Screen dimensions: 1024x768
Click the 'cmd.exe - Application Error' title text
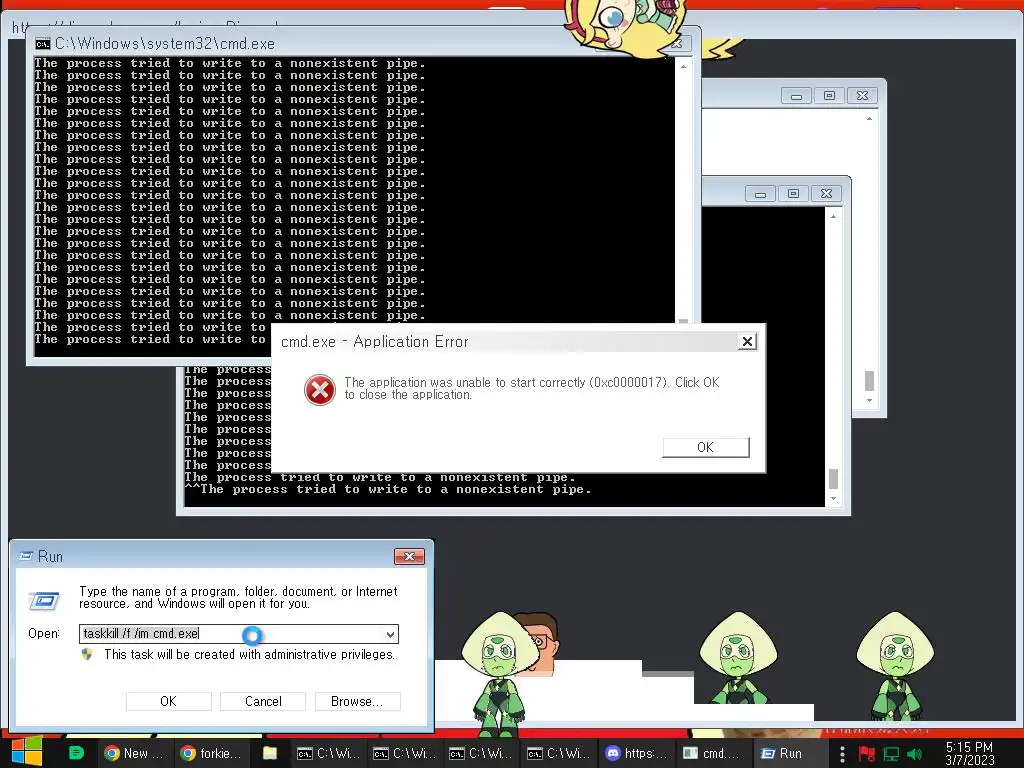tap(374, 342)
